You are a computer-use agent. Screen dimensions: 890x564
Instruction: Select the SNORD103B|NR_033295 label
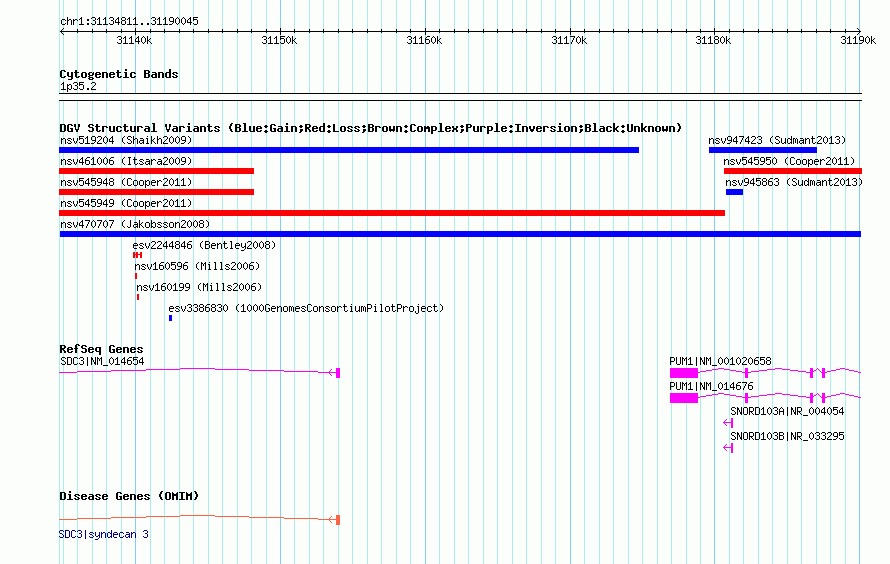pyautogui.click(x=787, y=436)
